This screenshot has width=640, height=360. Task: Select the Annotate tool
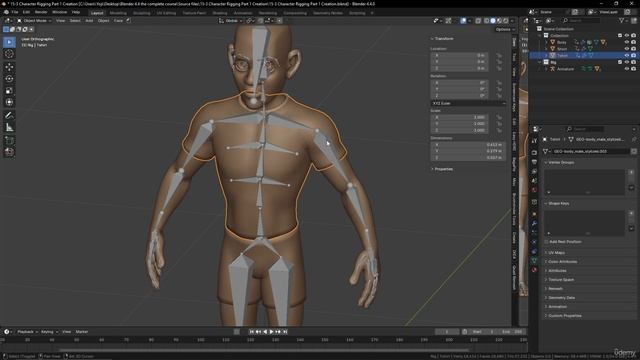pos(9,116)
